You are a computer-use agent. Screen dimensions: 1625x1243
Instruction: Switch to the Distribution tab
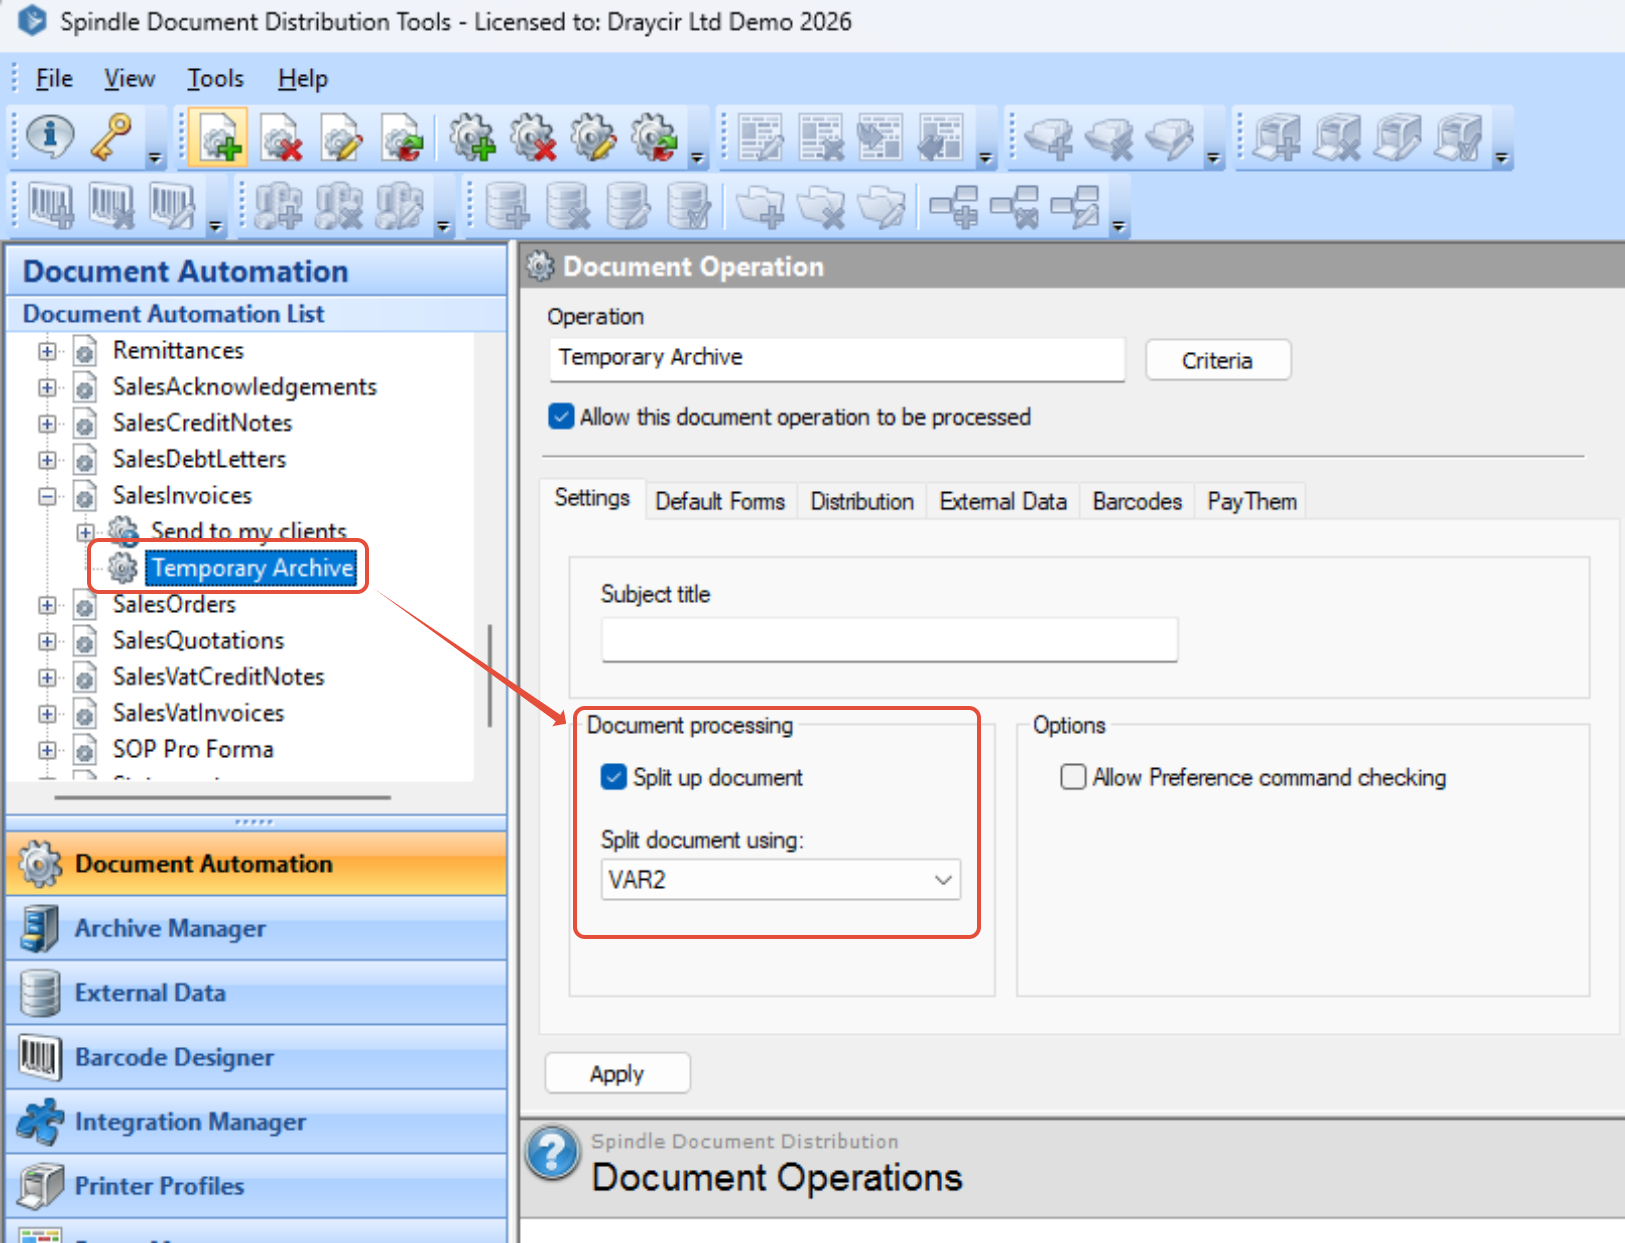click(x=862, y=501)
